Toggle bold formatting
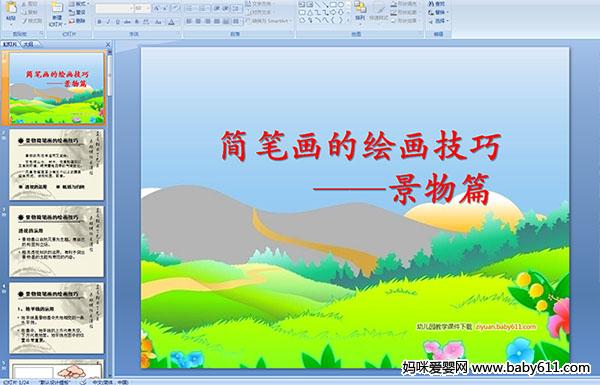Viewport: 600px width, 385px height. click(99, 22)
